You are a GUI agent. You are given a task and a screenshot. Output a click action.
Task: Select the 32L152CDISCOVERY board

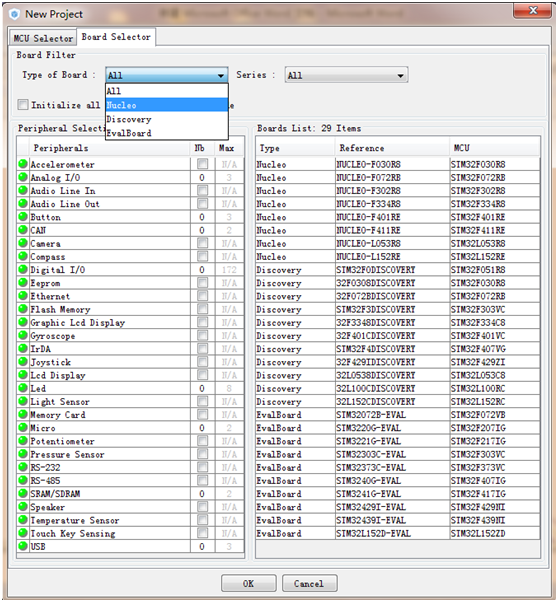coord(398,402)
